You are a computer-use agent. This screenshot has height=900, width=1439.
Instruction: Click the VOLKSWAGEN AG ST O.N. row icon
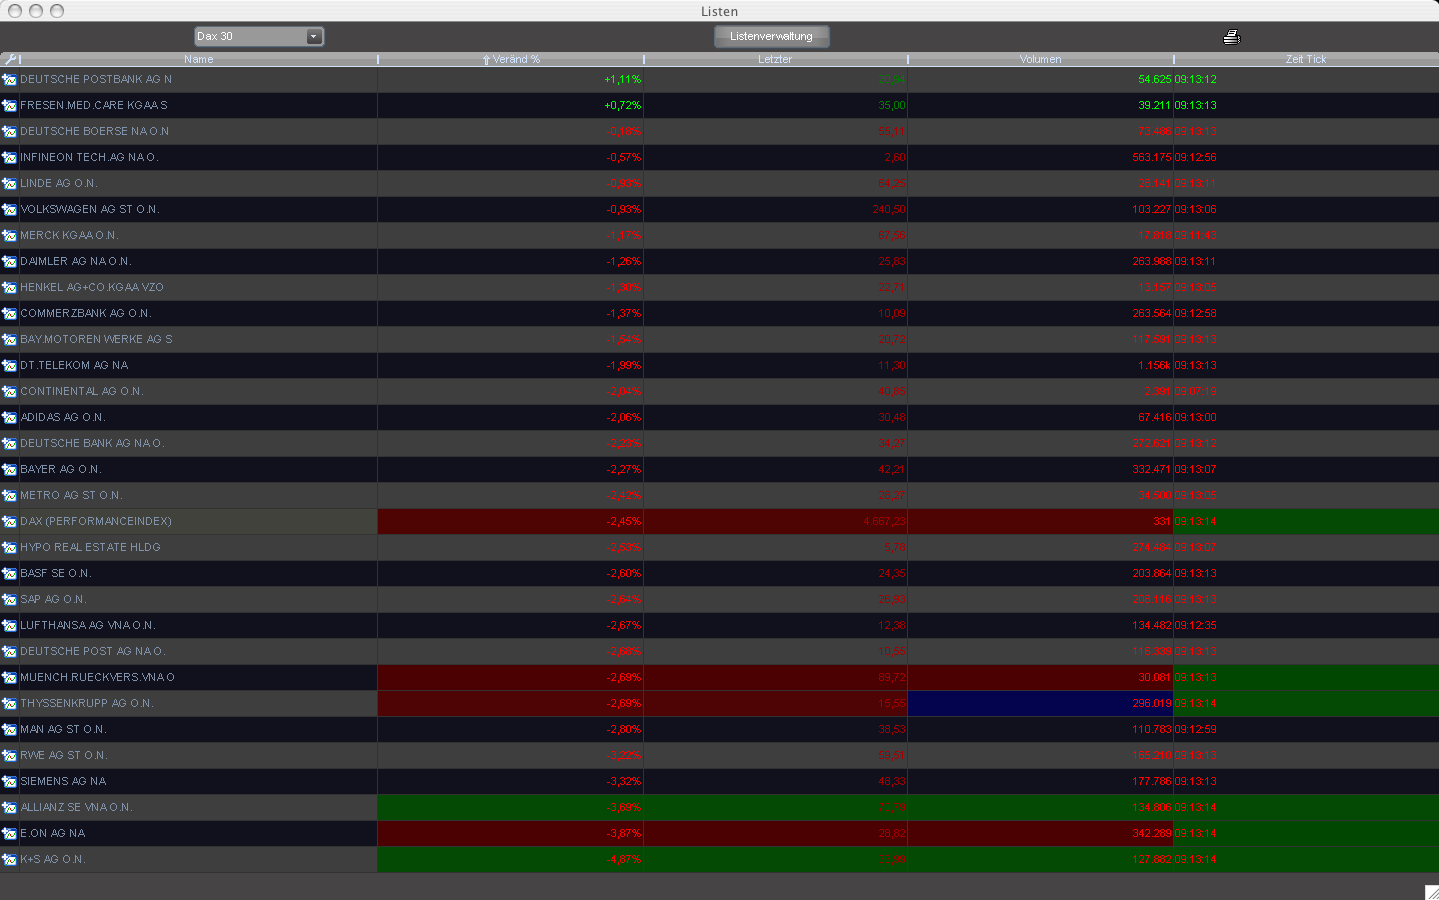[x=9, y=209]
